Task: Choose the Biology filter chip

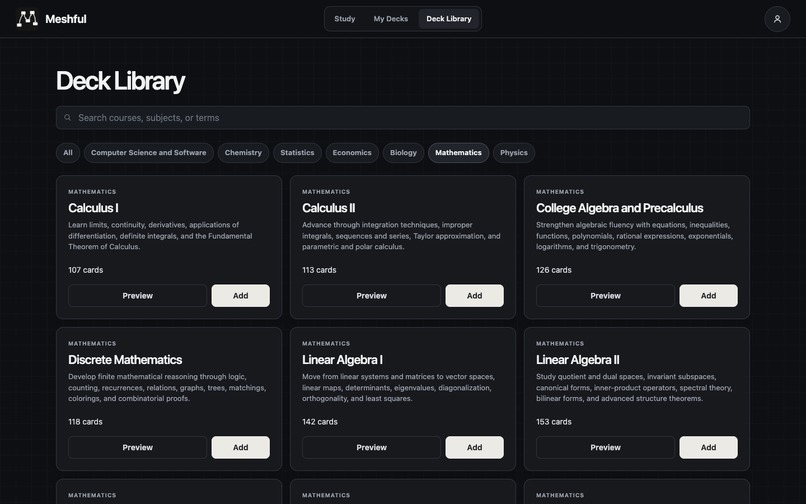Action: coord(403,153)
